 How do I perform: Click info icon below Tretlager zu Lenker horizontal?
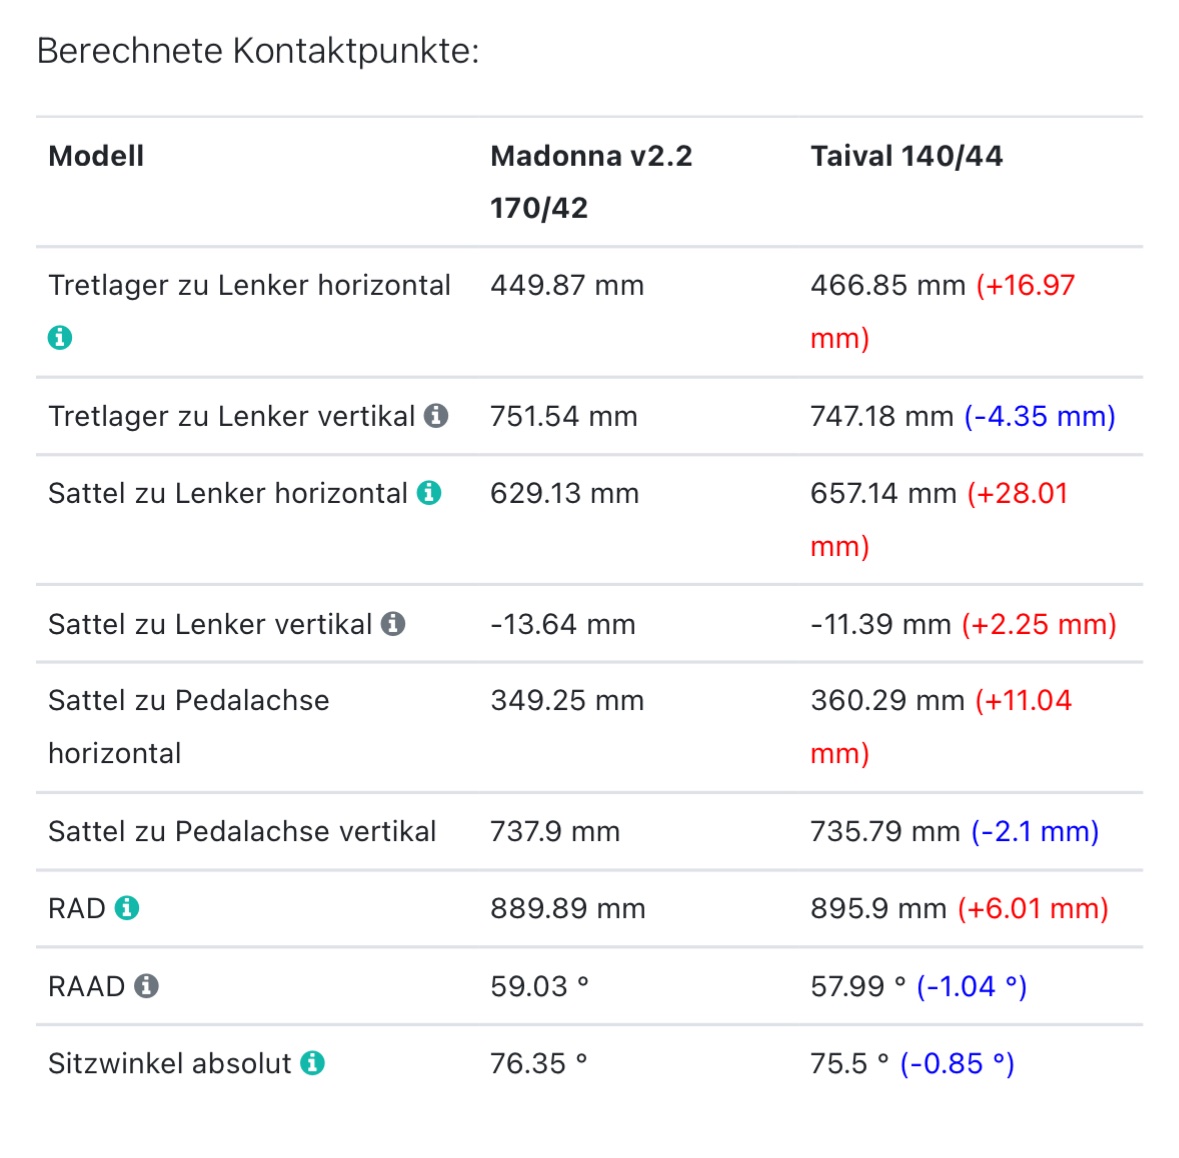[x=60, y=338]
